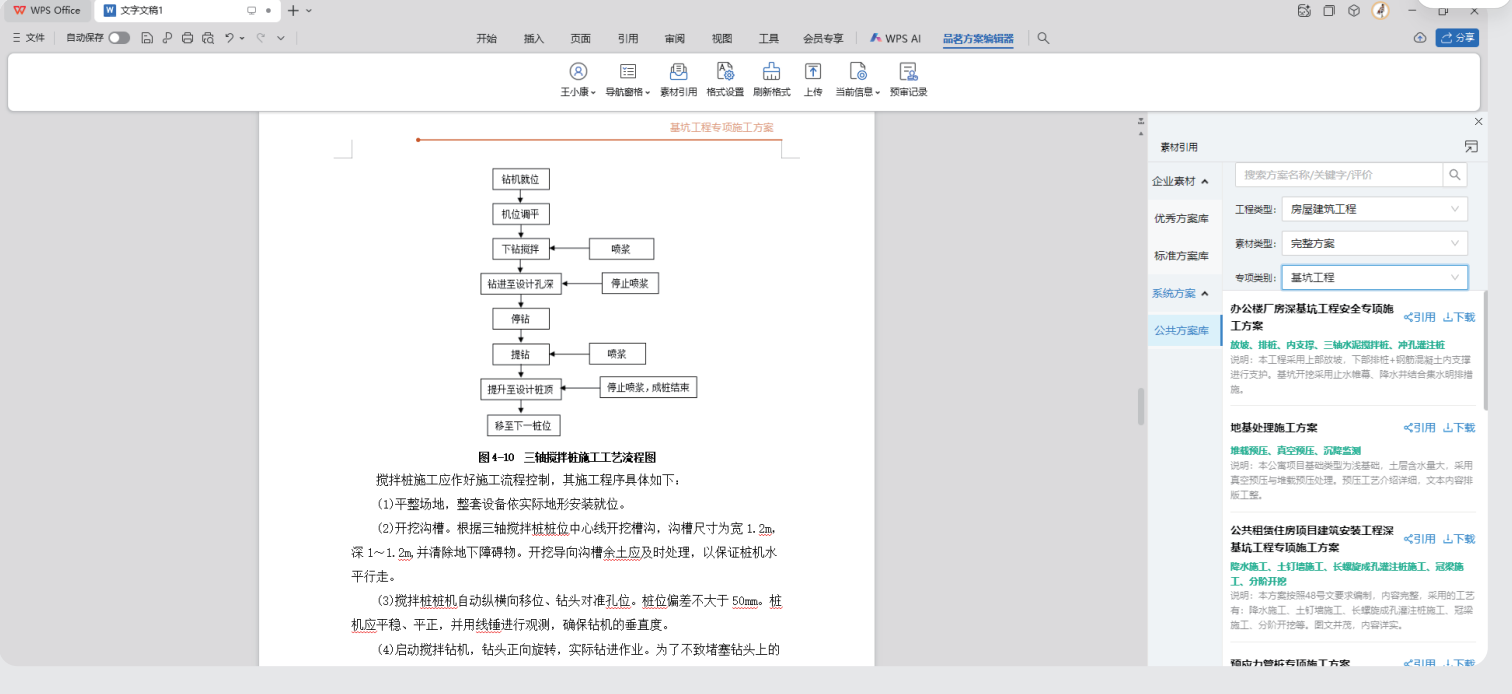
Task: Click the cube icon in title bar
Action: [1353, 10]
